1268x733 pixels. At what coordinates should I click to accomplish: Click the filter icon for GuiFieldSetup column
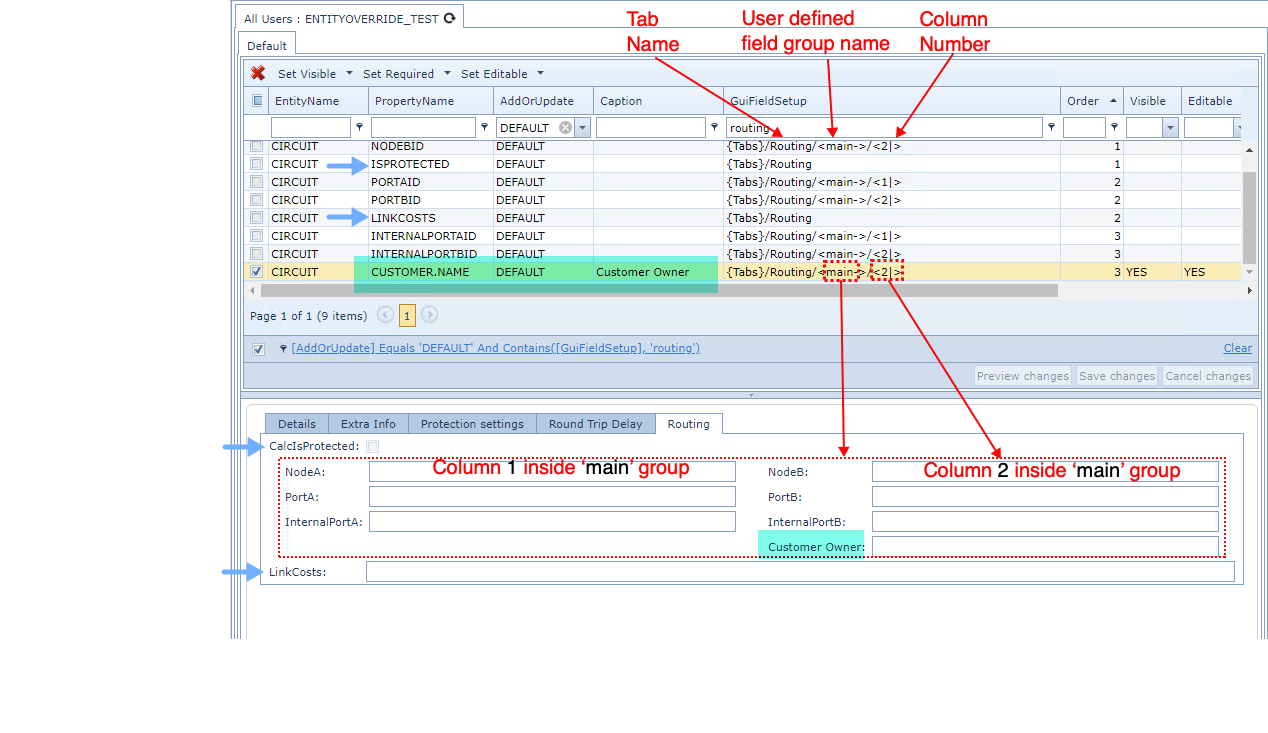click(x=1051, y=128)
